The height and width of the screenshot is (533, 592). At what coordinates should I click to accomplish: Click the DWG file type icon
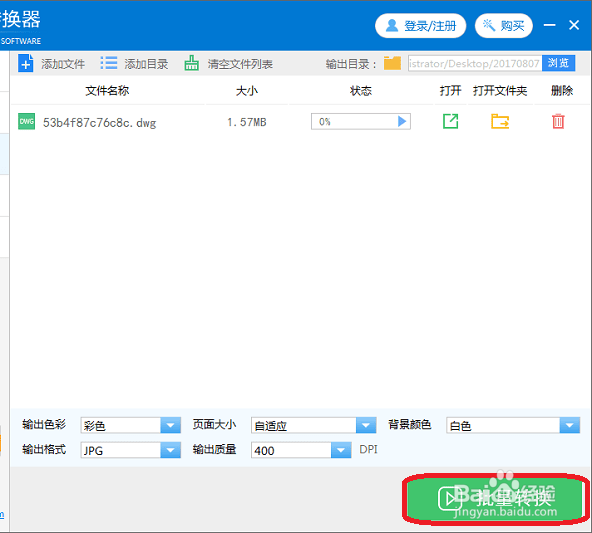tap(26, 122)
